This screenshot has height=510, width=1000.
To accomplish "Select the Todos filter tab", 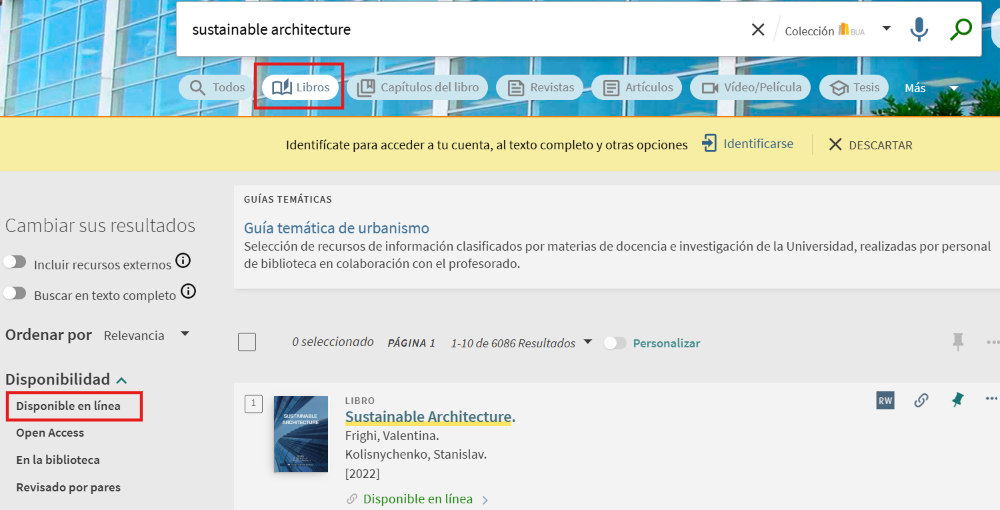I will coord(216,87).
